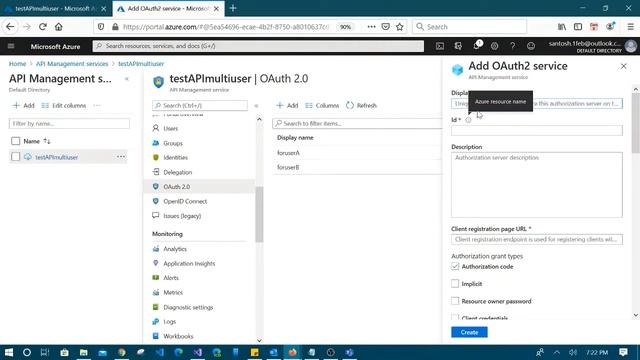Click the Id field info icon
The image size is (640, 360).
[x=468, y=120]
